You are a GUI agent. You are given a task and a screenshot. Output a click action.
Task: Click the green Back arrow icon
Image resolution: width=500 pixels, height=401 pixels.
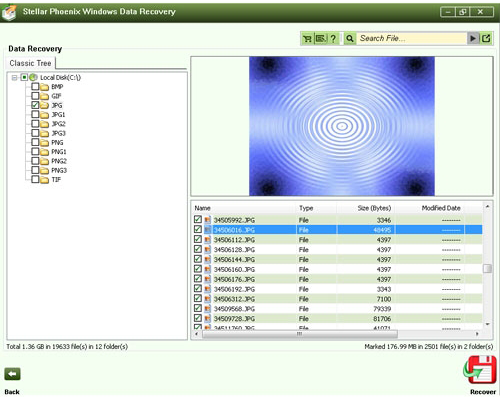coord(12,374)
